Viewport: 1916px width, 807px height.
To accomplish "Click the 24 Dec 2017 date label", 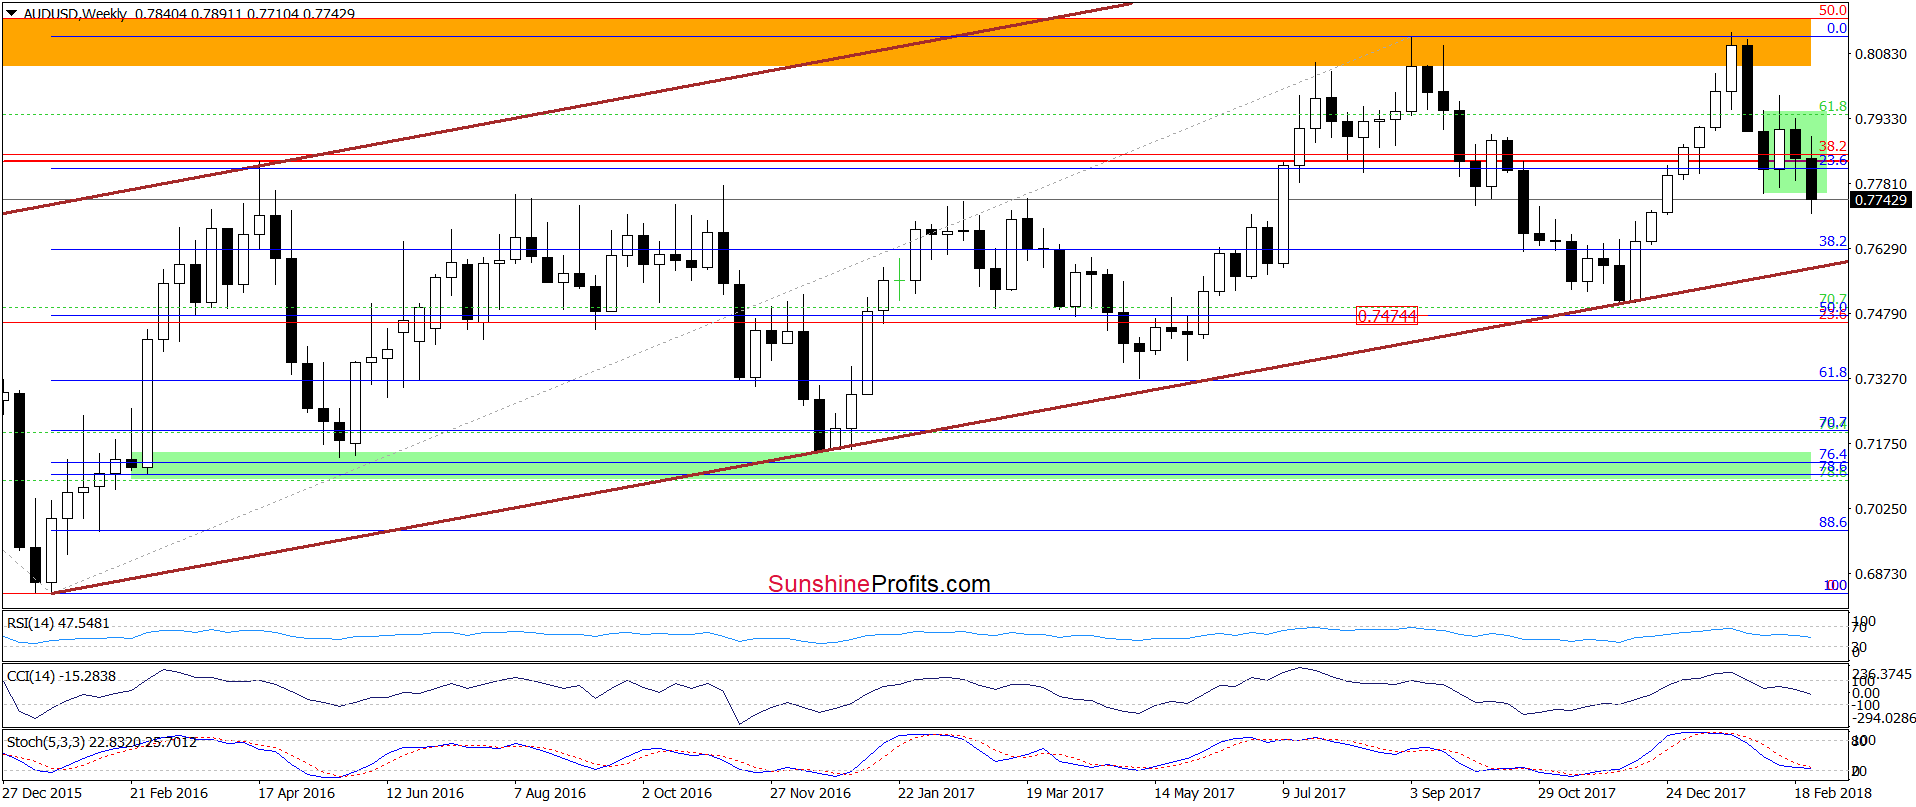I will [1706, 793].
